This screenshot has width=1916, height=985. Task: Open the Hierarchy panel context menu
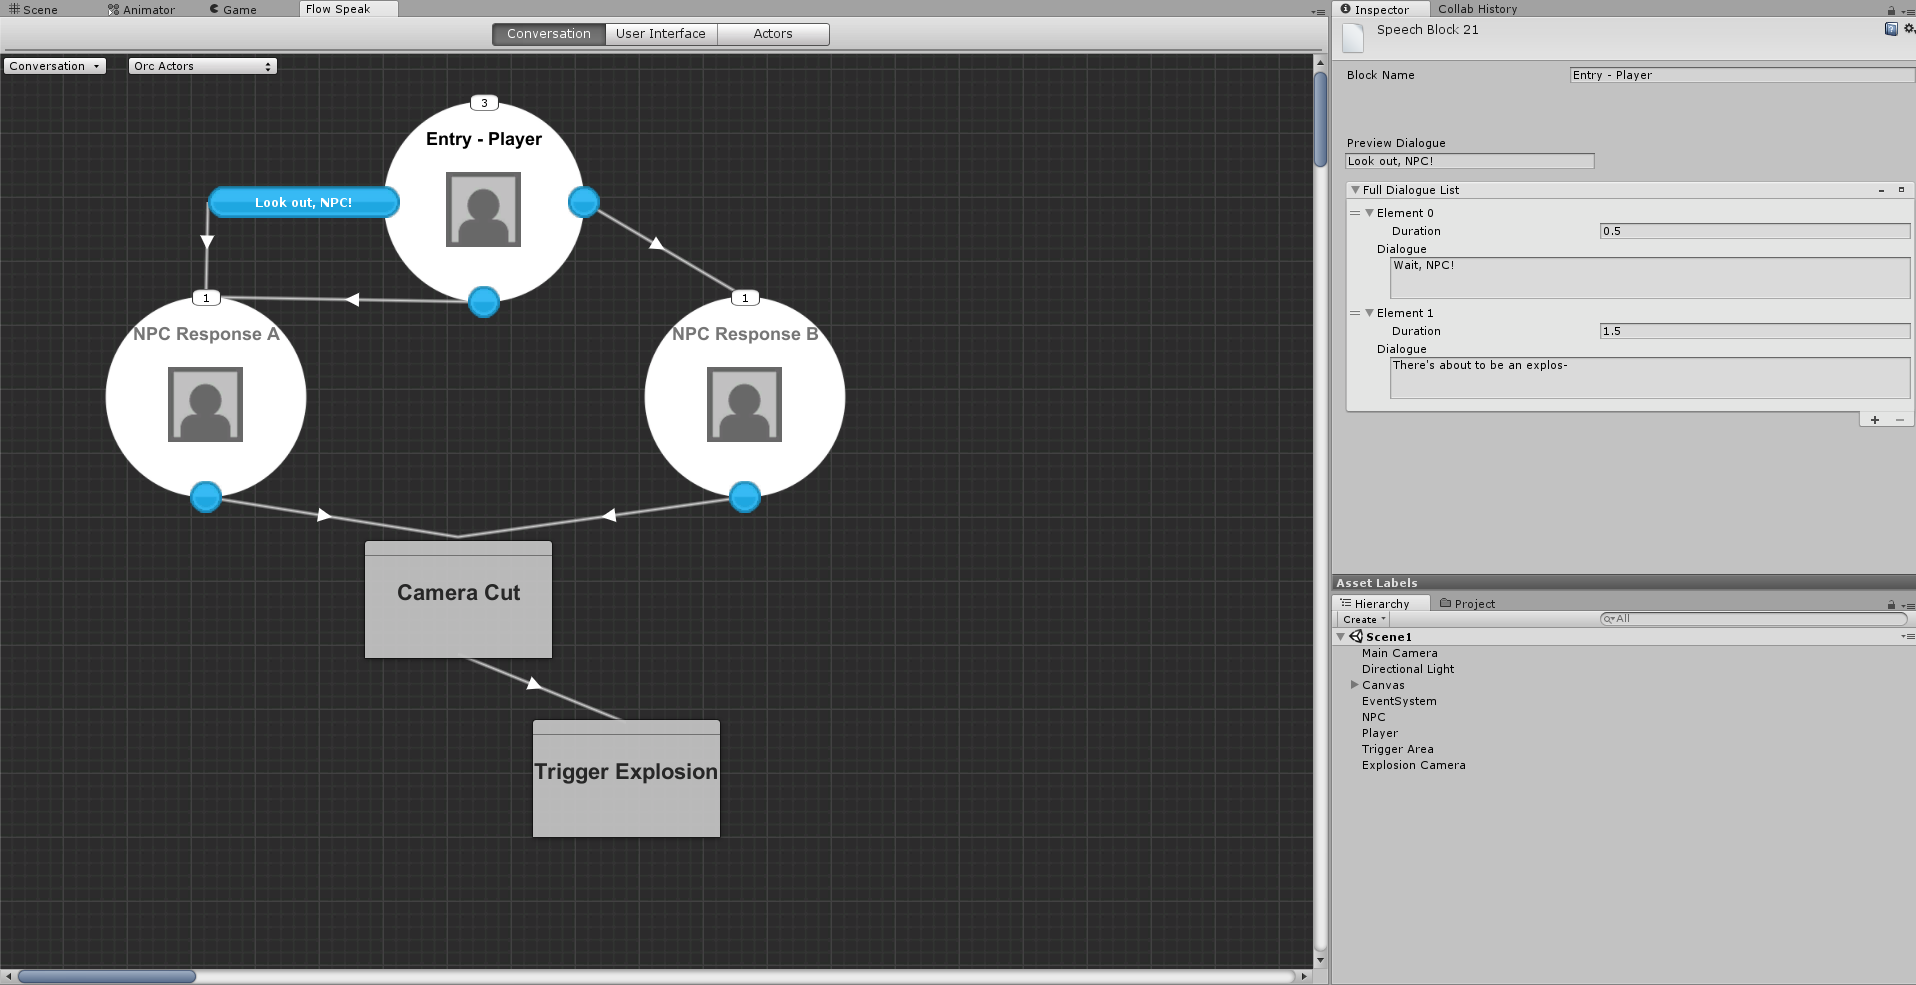(x=1908, y=605)
